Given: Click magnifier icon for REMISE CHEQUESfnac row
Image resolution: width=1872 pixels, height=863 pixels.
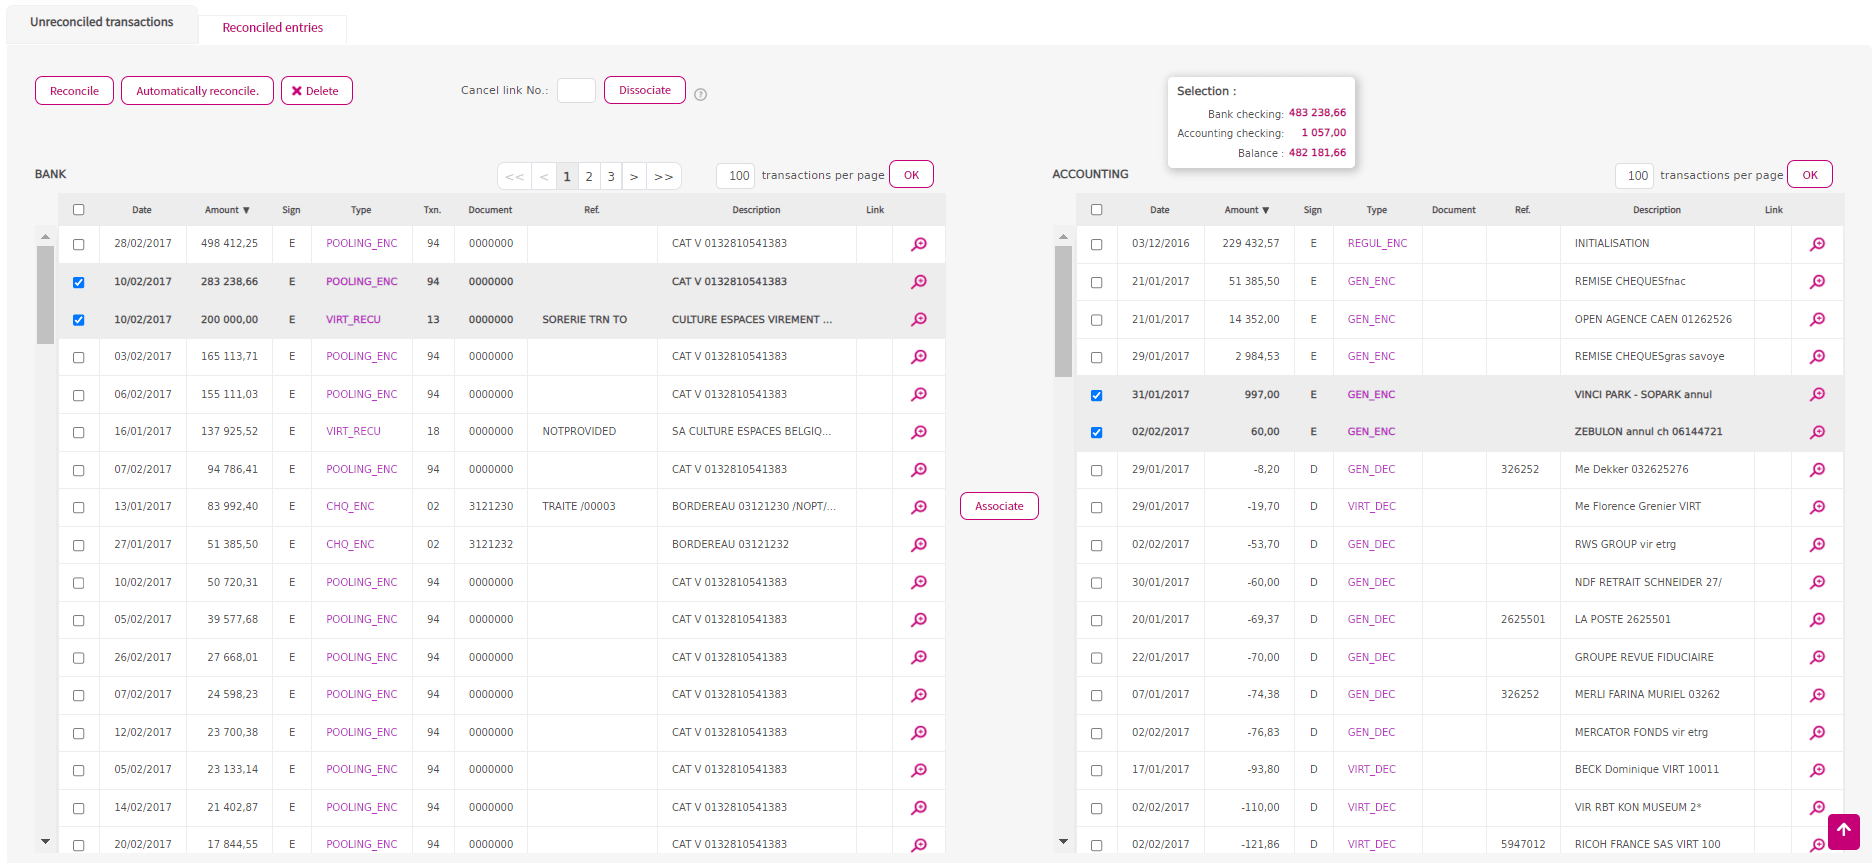Looking at the screenshot, I should (x=1817, y=282).
